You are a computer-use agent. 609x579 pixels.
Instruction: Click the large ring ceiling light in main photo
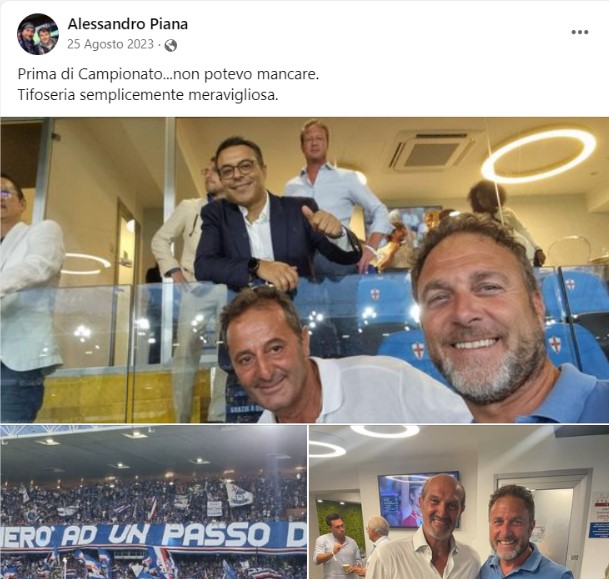click(x=539, y=156)
